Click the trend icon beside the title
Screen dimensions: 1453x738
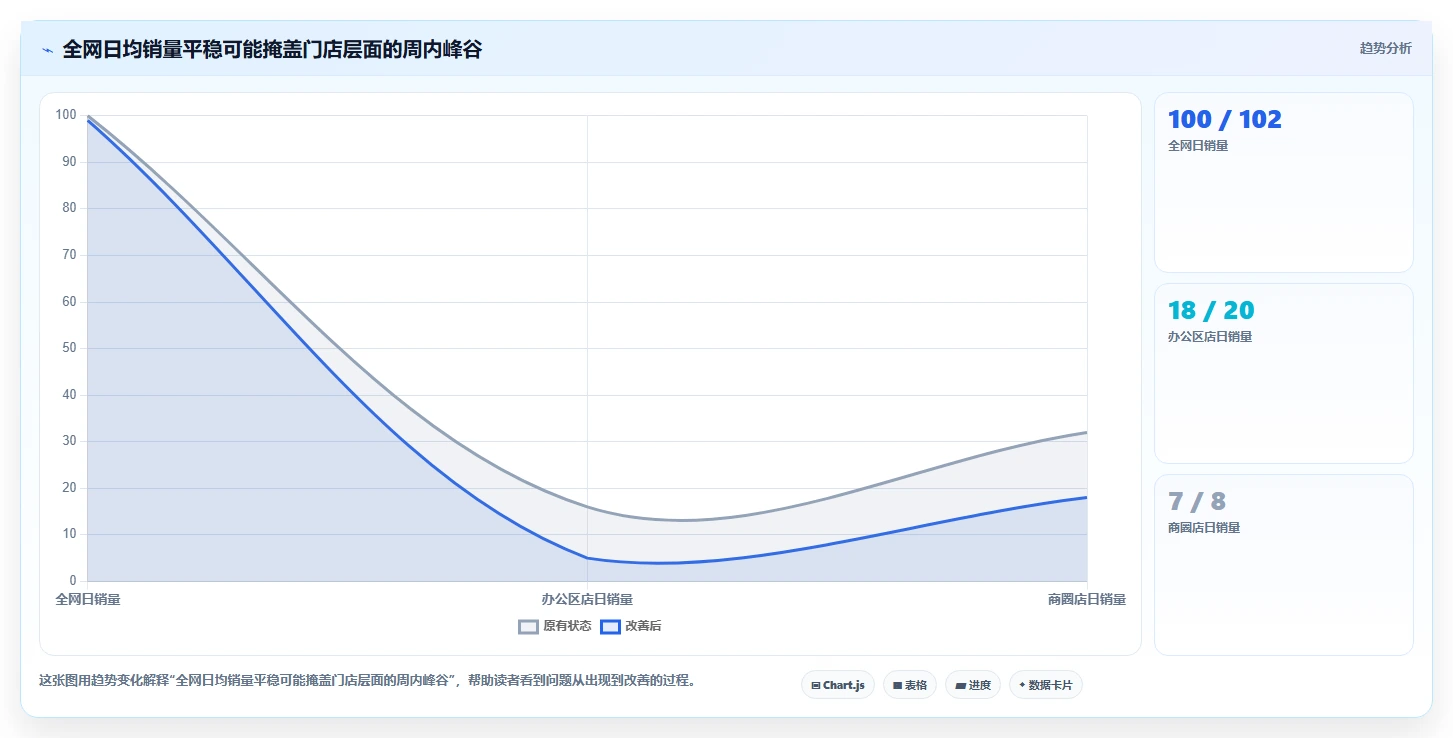tap(47, 50)
